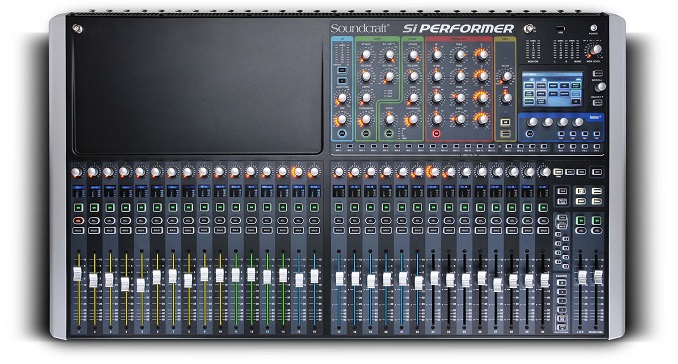The image size is (678, 364).
Task: Click the L&R master fader cap
Action: (582, 278)
